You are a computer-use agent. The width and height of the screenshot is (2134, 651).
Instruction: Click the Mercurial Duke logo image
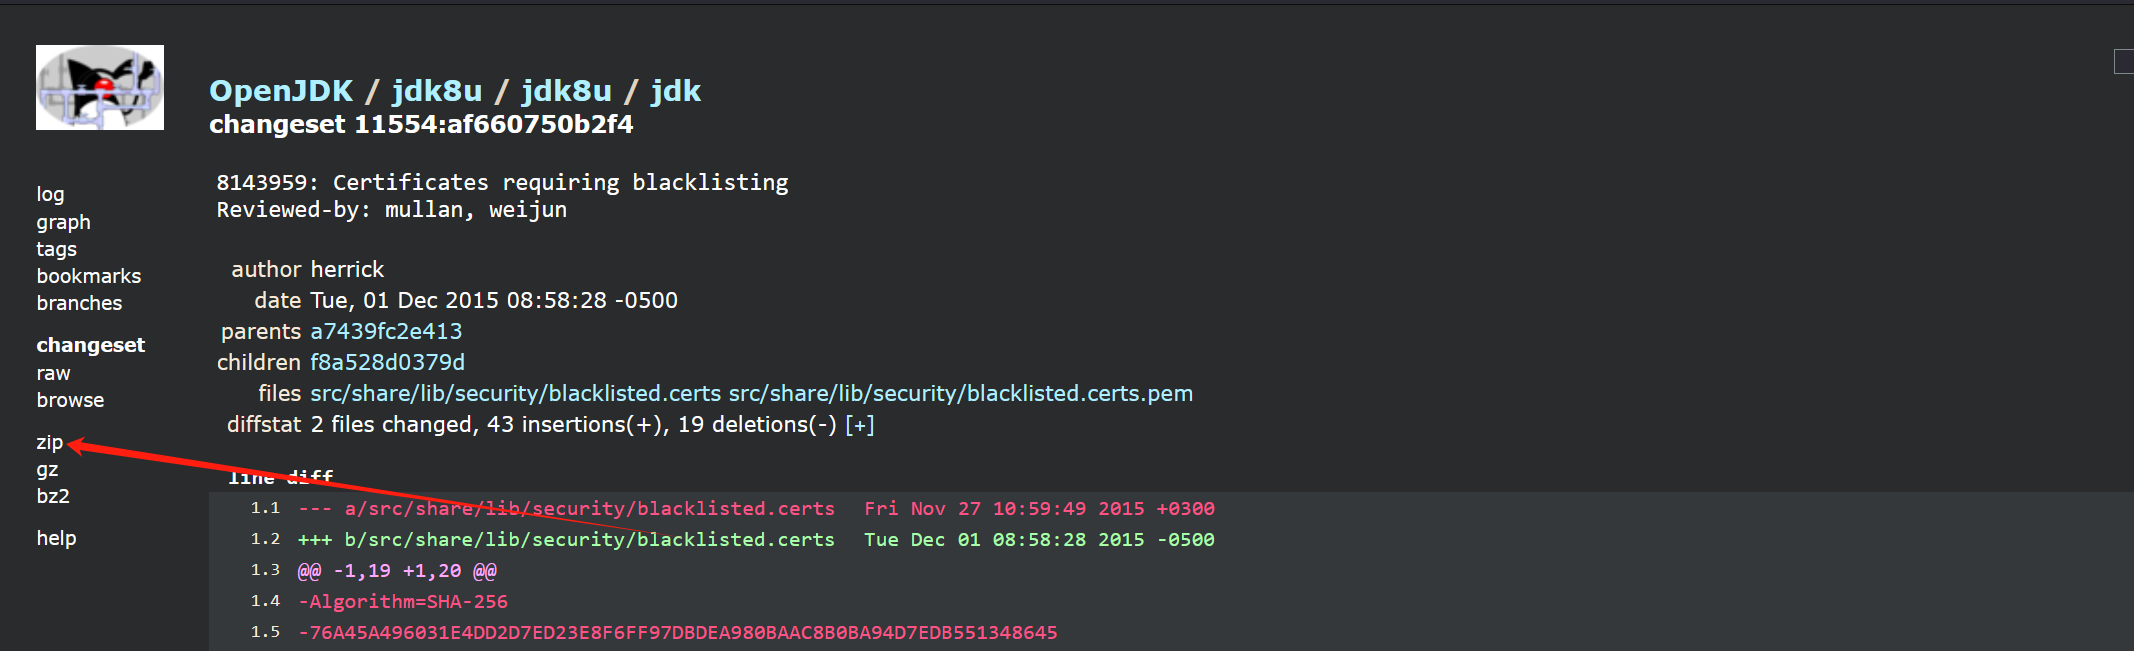100,87
